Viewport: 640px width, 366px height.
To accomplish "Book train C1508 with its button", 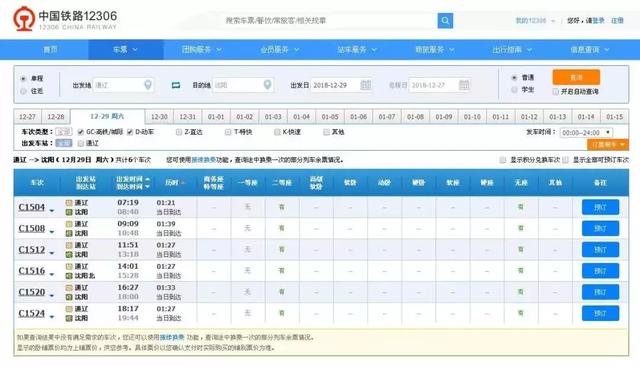I will point(600,228).
